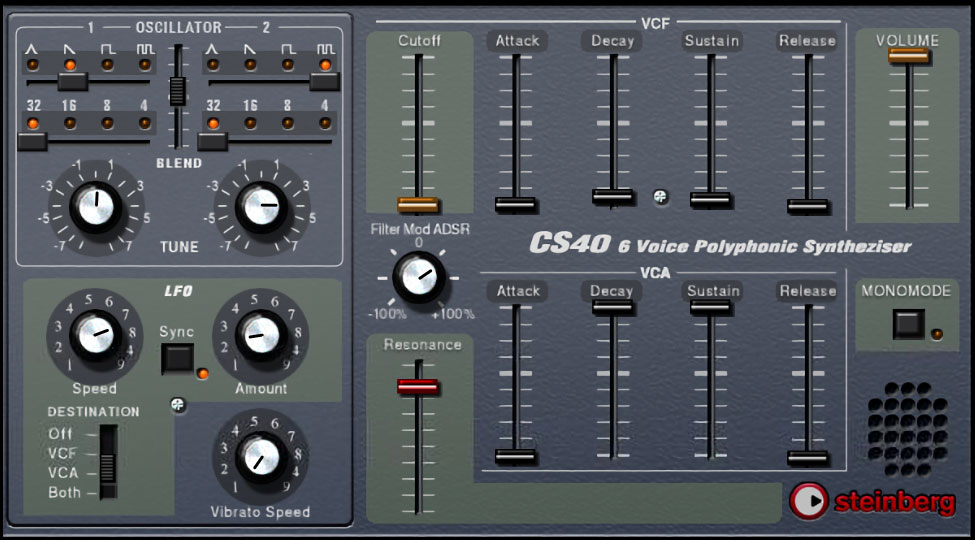This screenshot has width=975, height=540.
Task: Set LFO destination to Both
Action: tap(65, 493)
